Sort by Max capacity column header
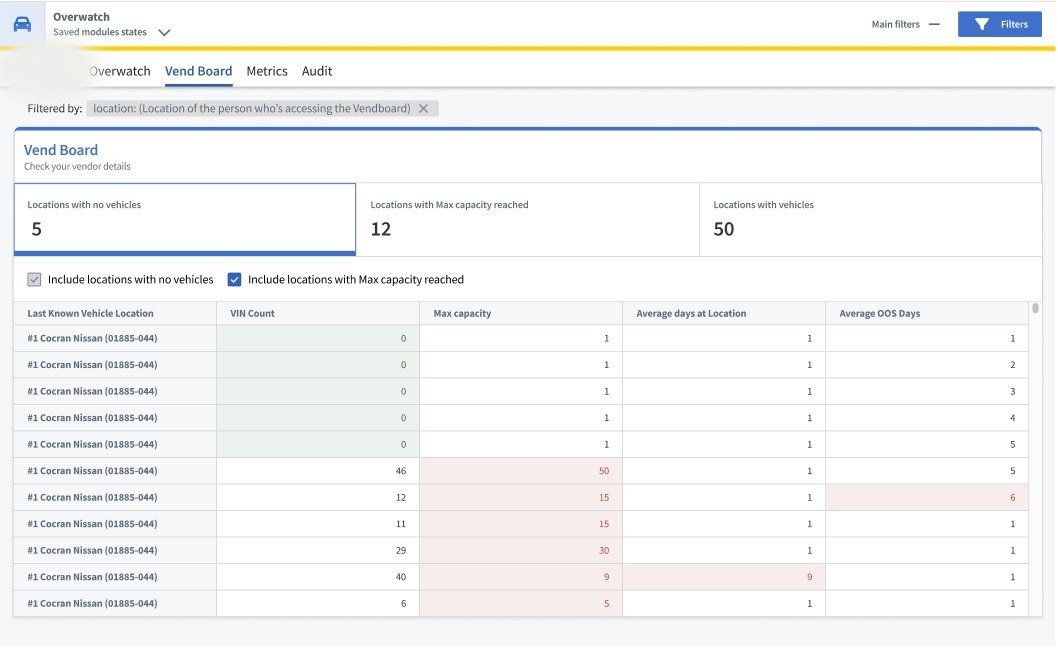 pyautogui.click(x=462, y=314)
